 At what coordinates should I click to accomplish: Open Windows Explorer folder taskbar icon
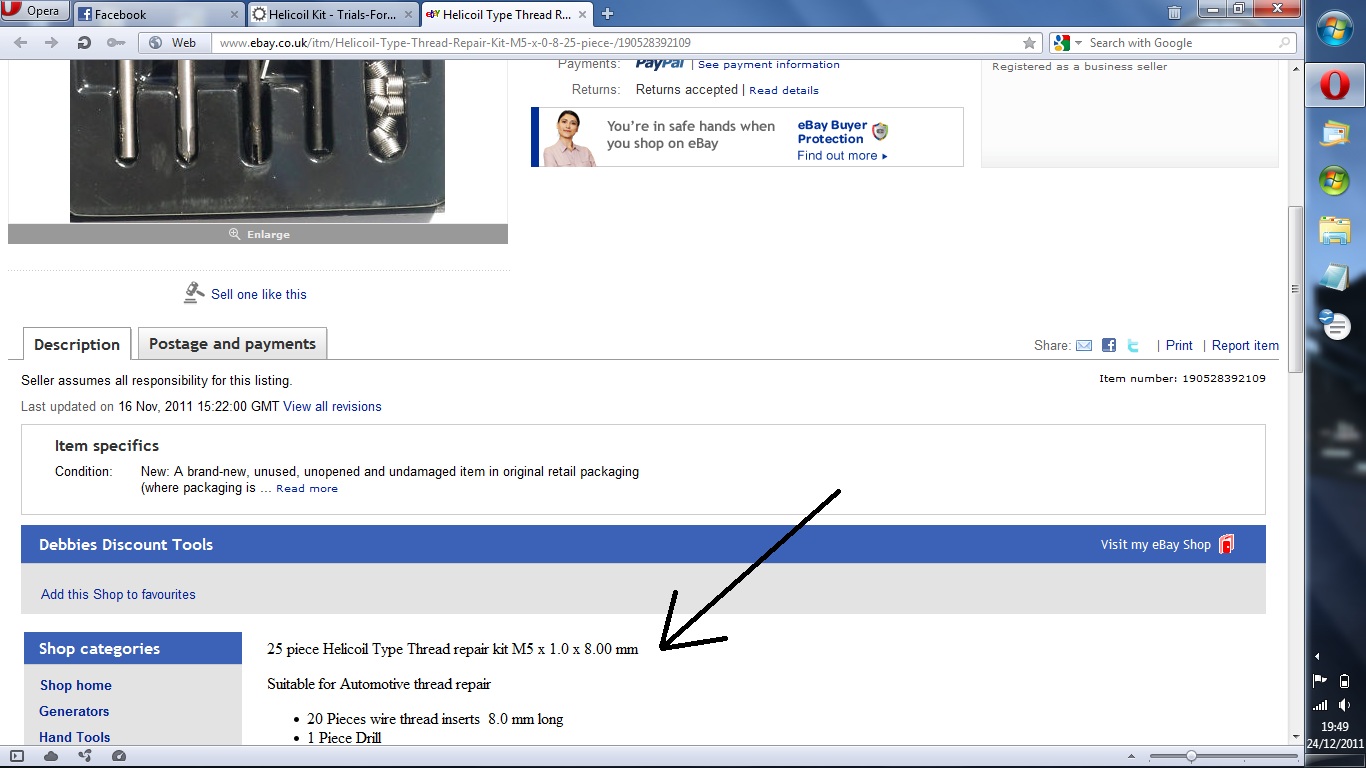[1335, 229]
